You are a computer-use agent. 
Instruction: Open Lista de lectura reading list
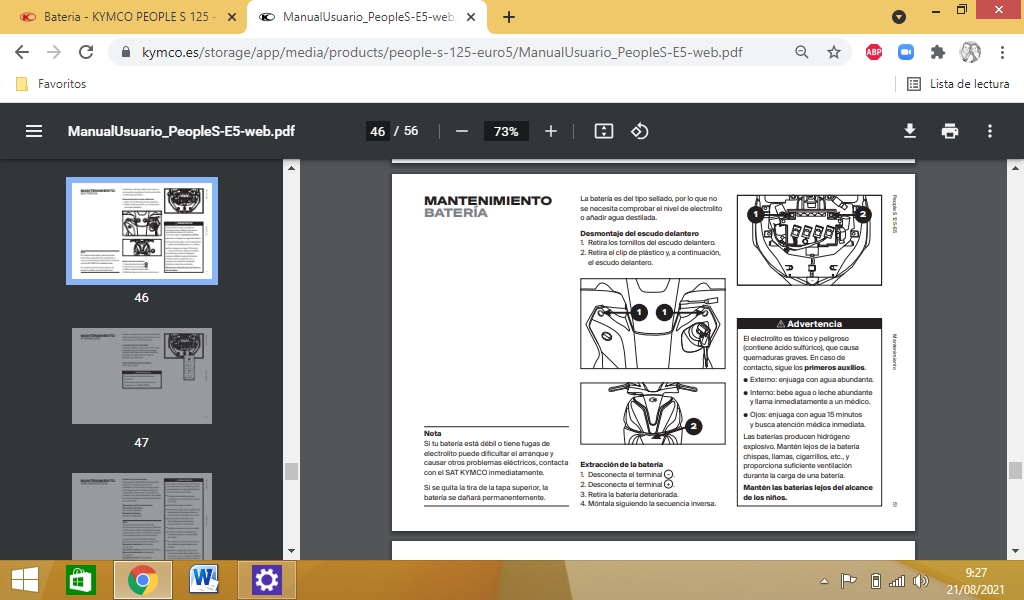tap(958, 84)
